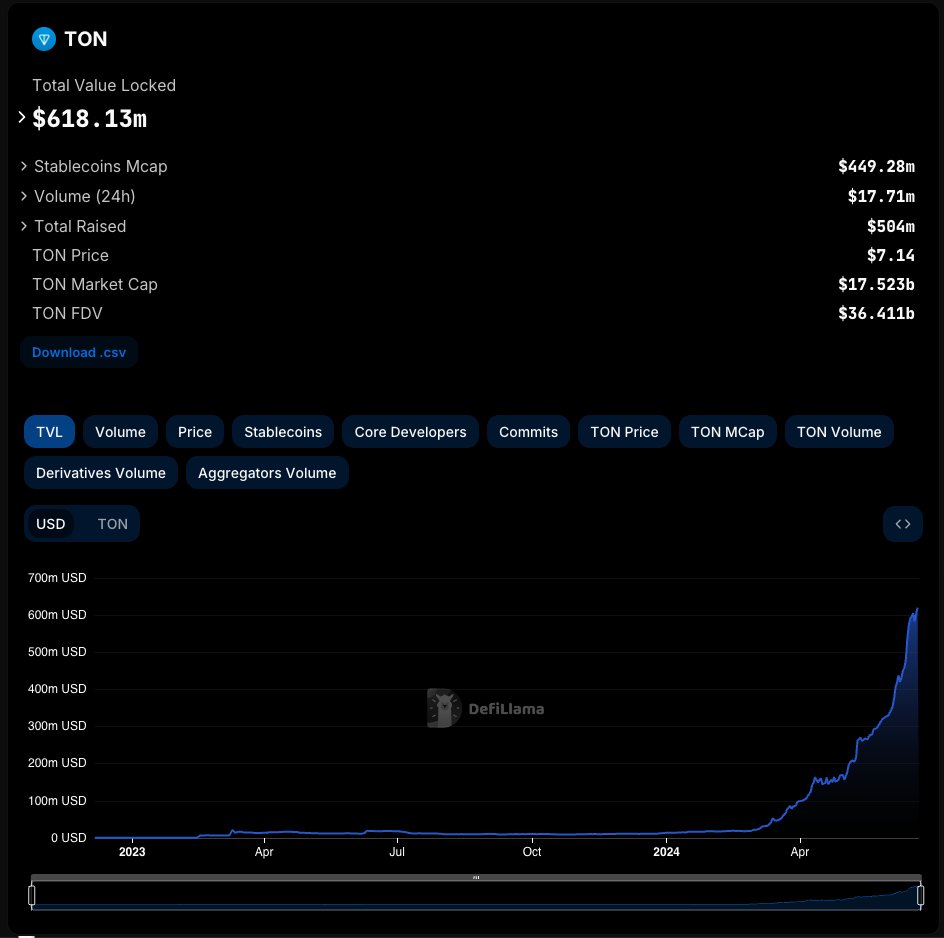This screenshot has width=944, height=938.
Task: Click the $504m total raised value
Action: (891, 226)
